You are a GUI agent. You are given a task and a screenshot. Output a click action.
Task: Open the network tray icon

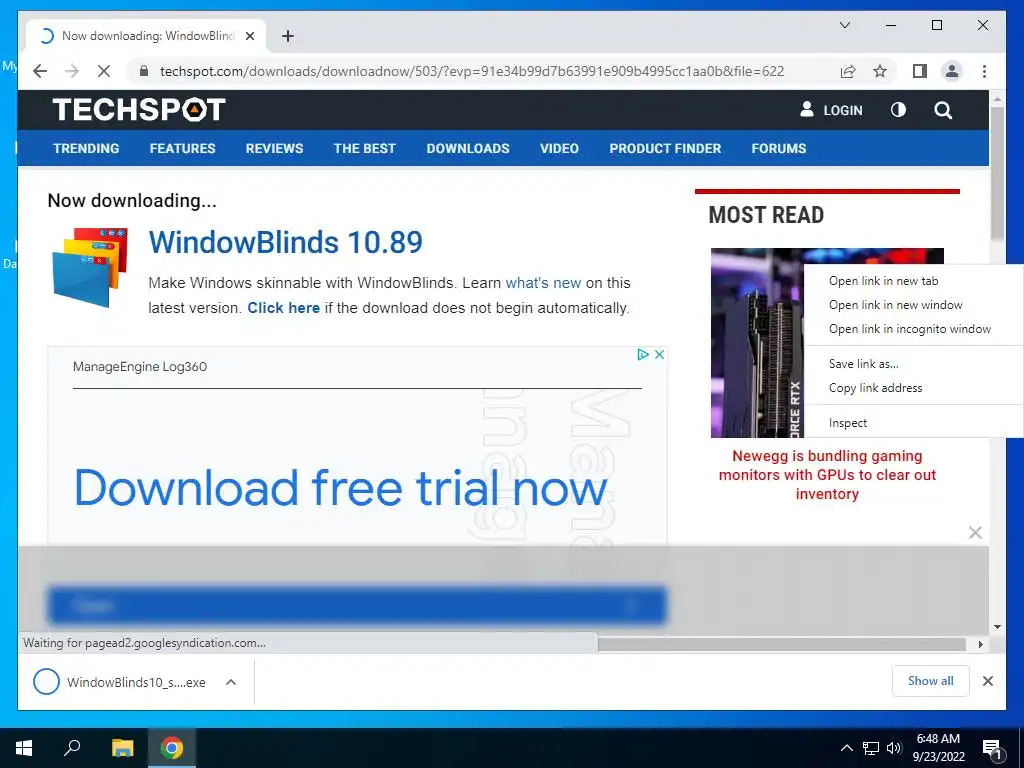pos(871,748)
